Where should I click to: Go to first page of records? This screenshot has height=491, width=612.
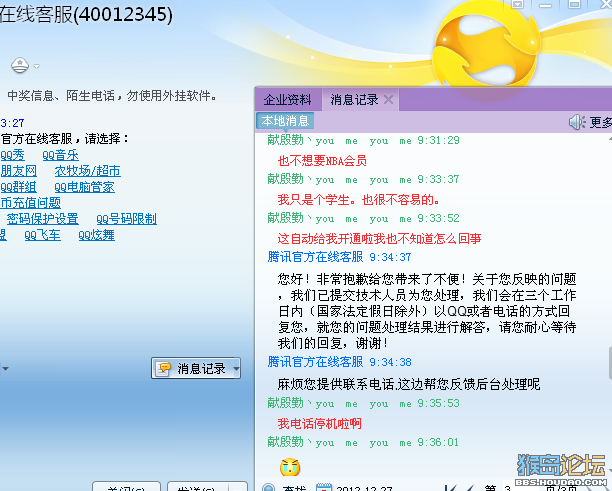tap(450, 488)
